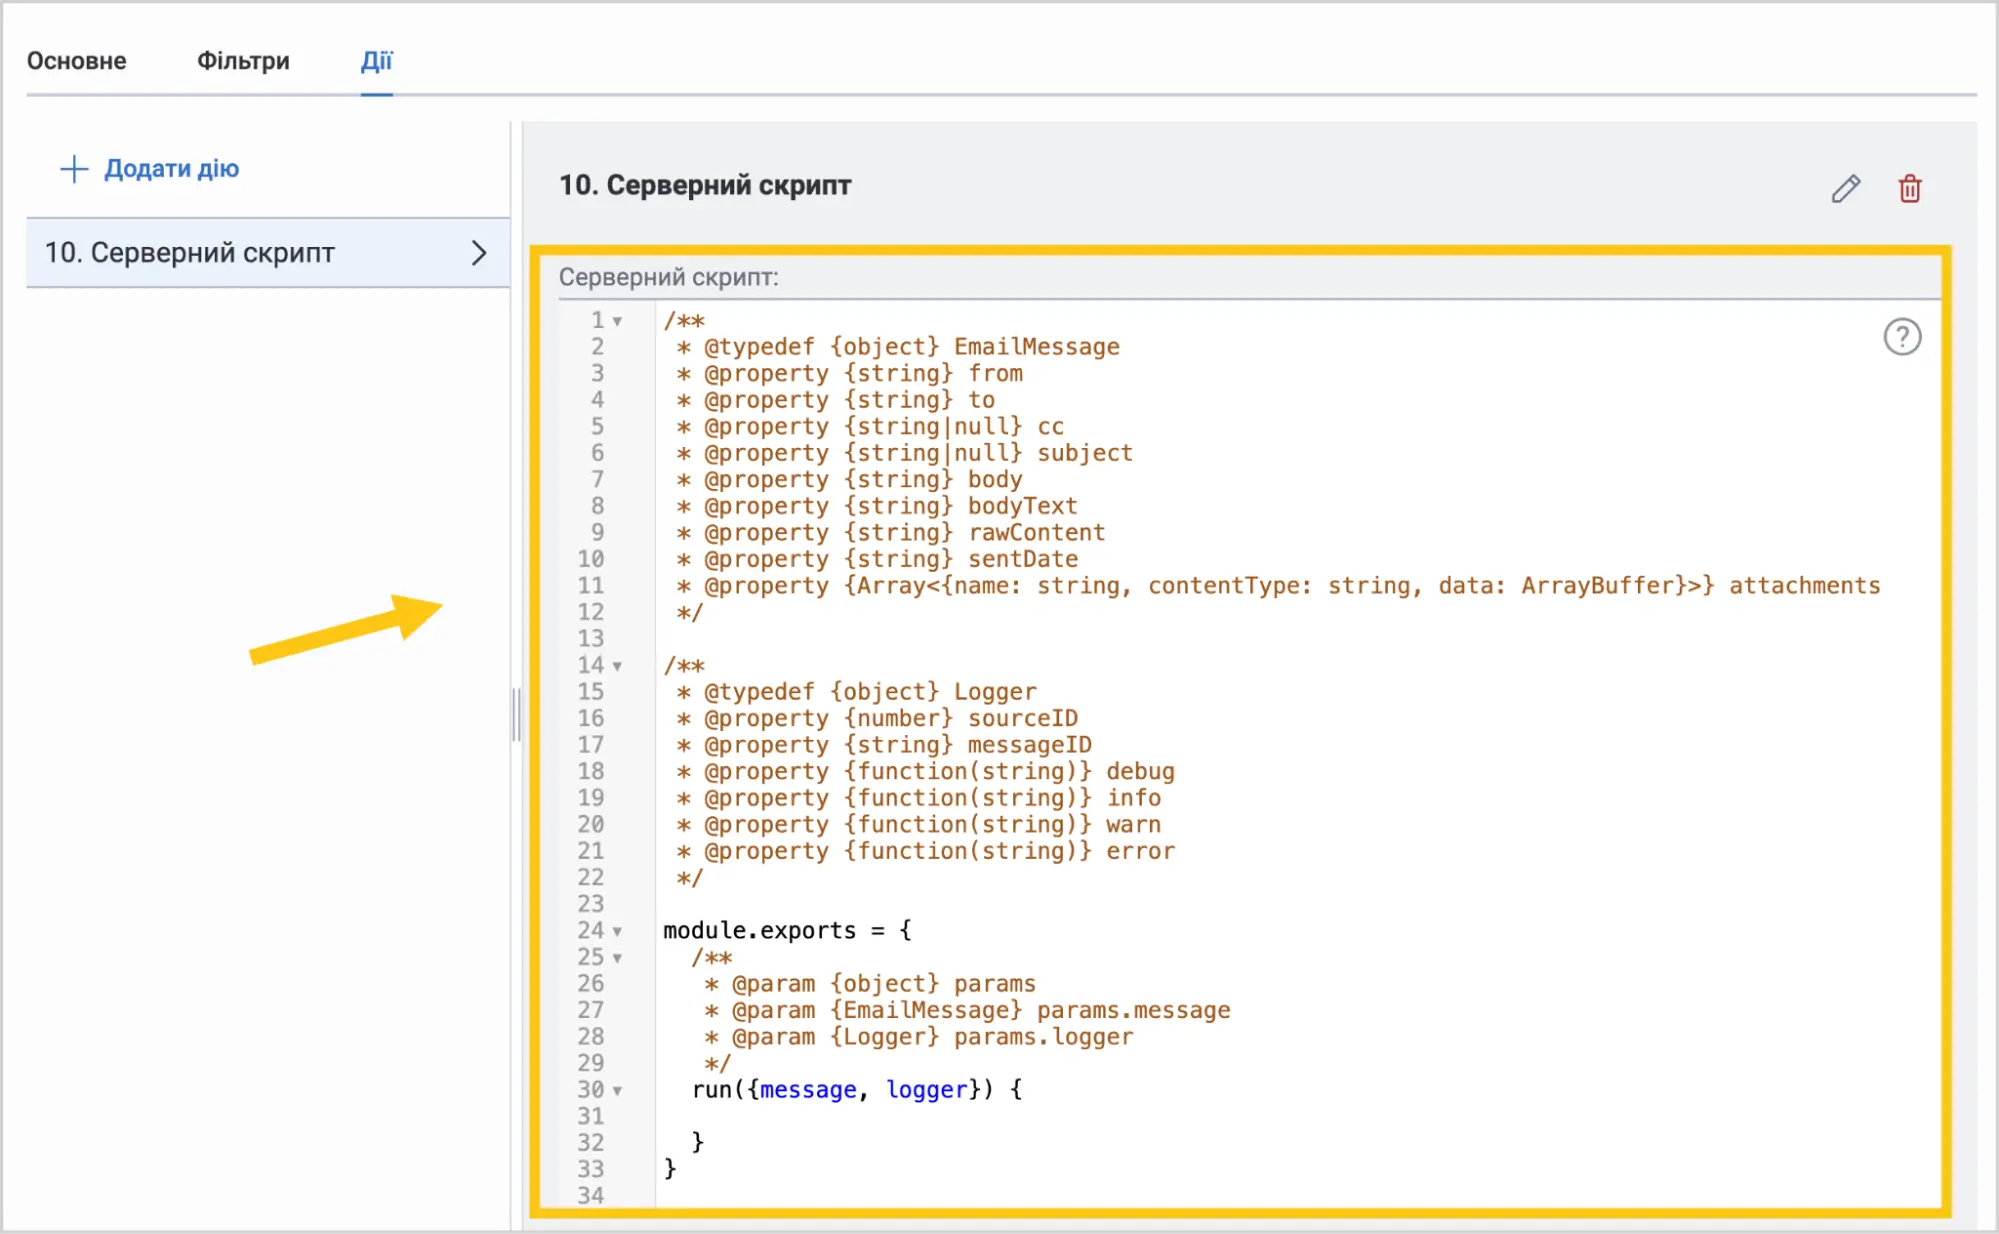This screenshot has height=1234, width=1999.
Task: Click 'params.logger' text on line 28
Action: (1043, 1037)
